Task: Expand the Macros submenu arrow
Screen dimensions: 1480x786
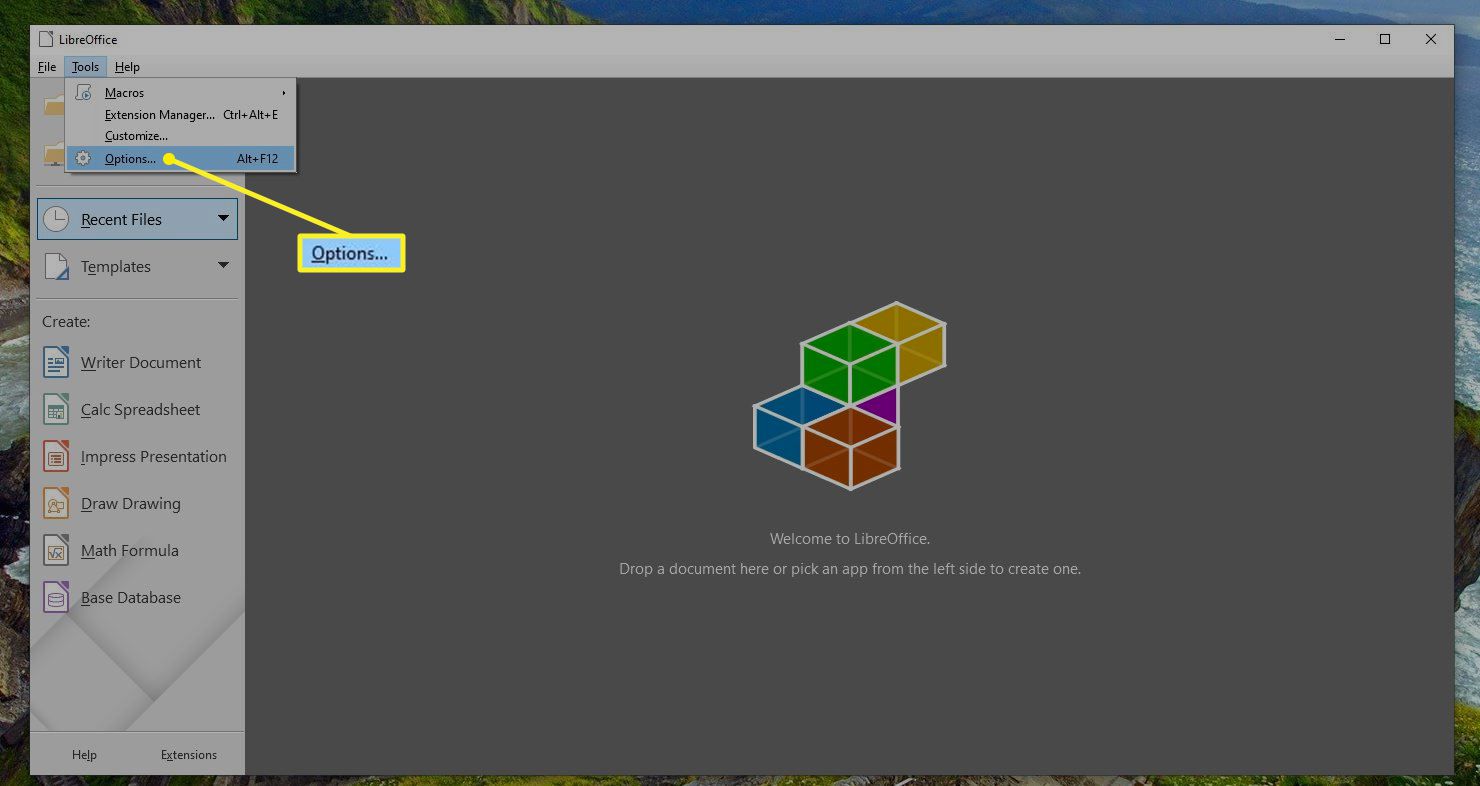Action: pyautogui.click(x=284, y=92)
